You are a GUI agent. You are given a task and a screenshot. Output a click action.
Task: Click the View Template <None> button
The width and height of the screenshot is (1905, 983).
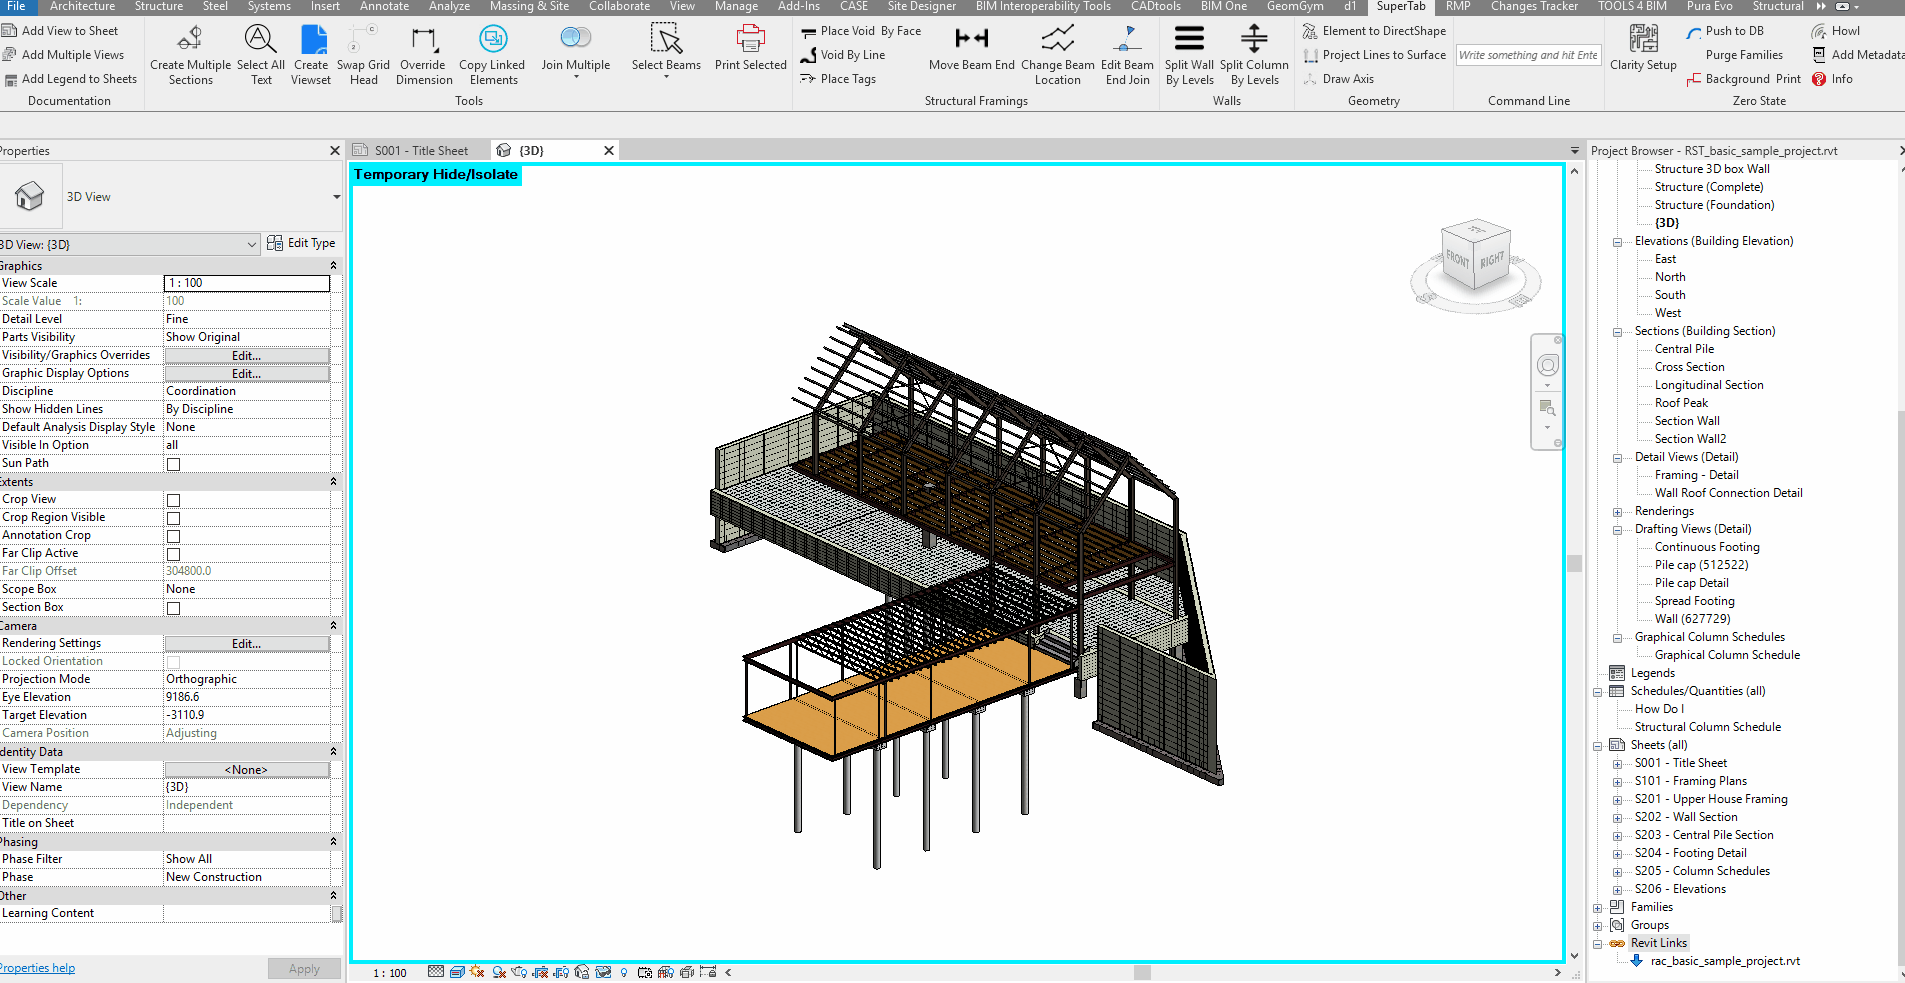coord(247,770)
